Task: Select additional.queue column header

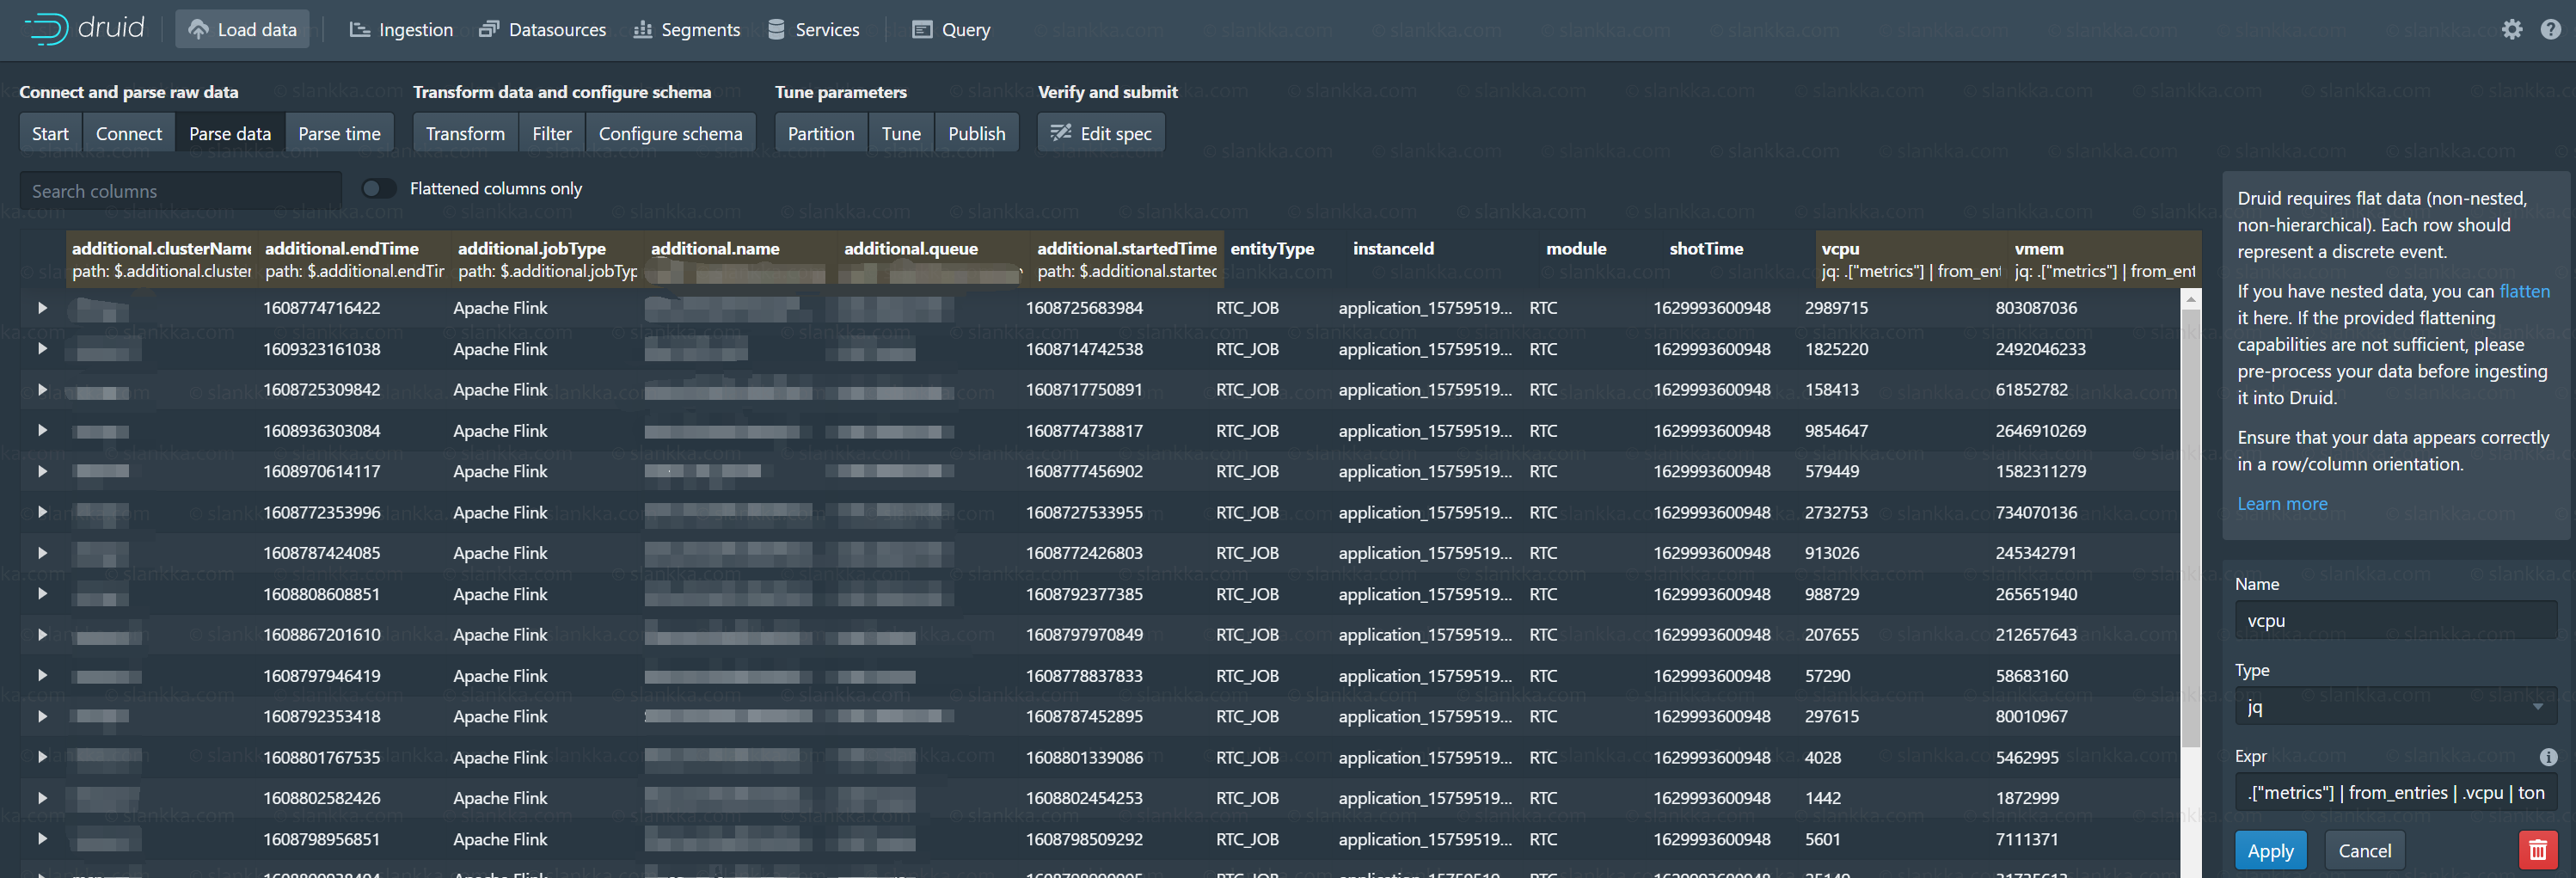Action: coord(933,259)
